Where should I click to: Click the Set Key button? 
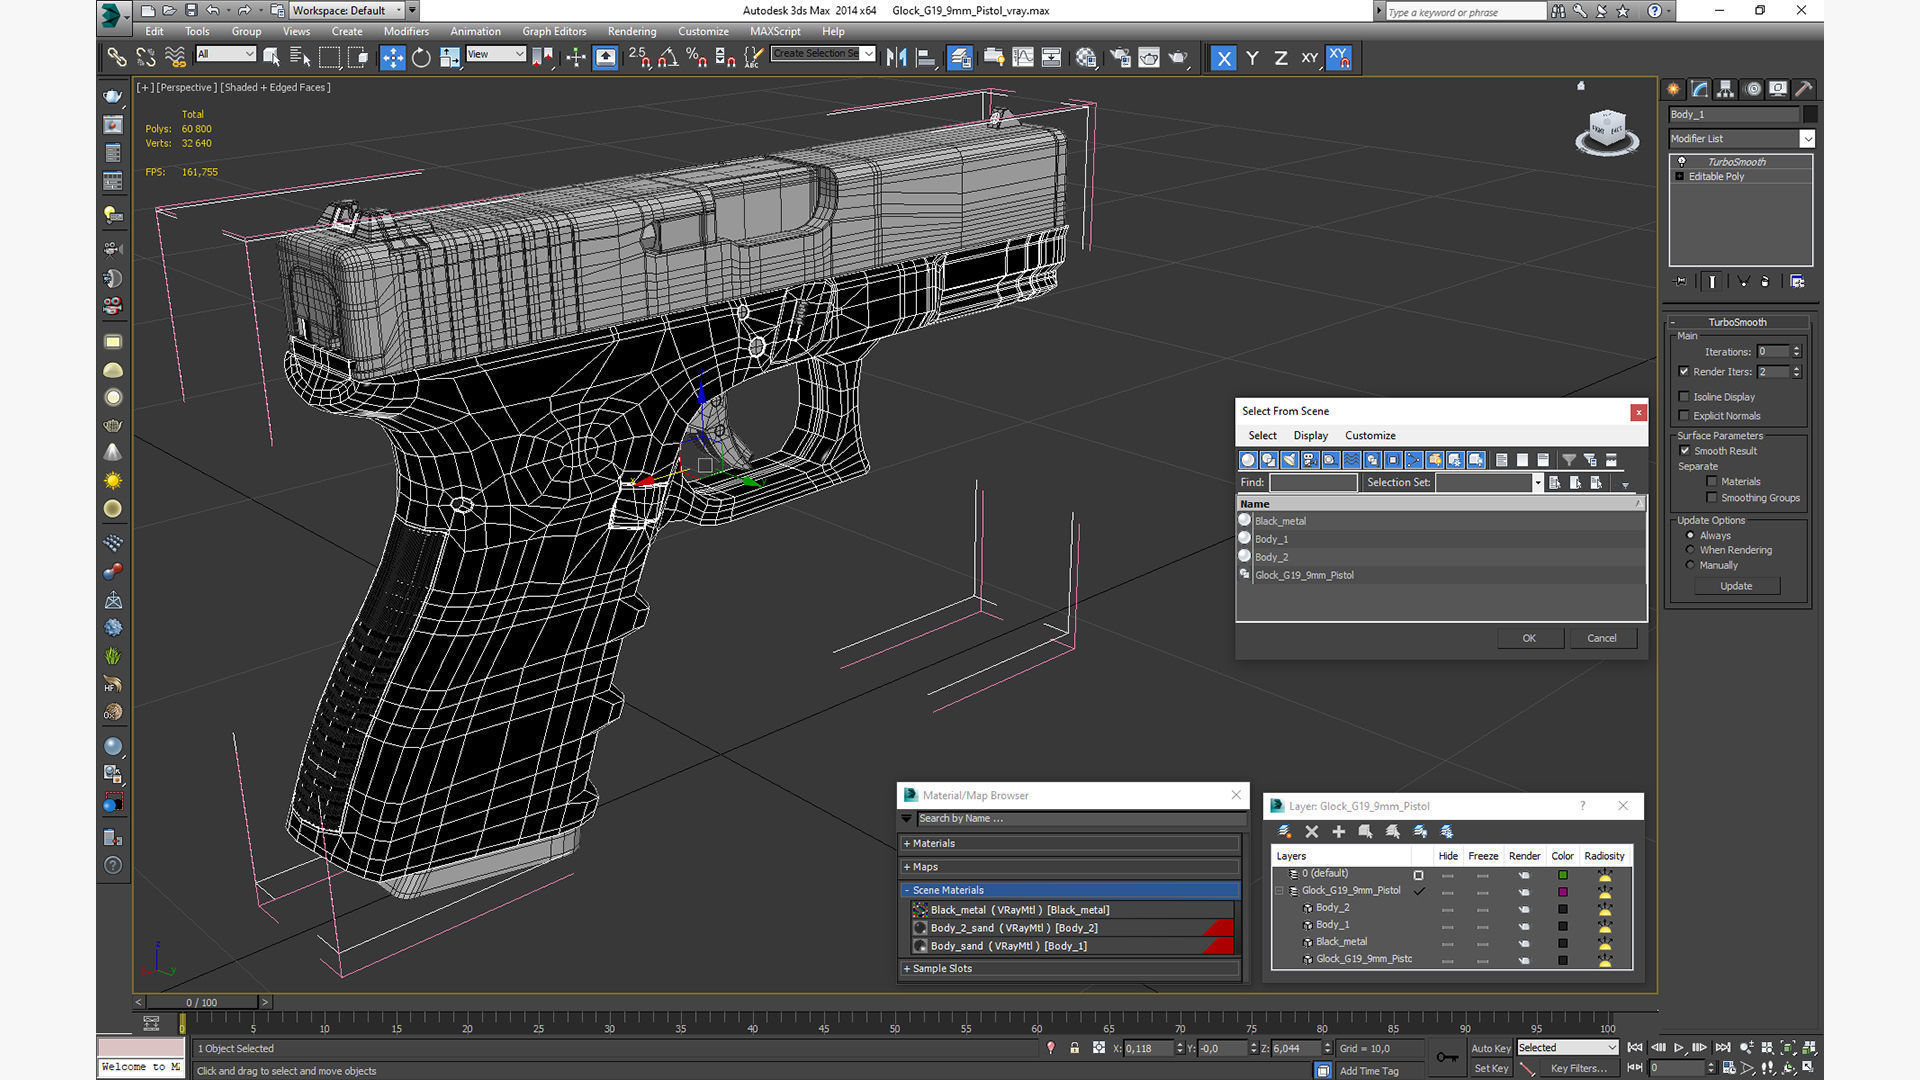tap(1490, 1068)
